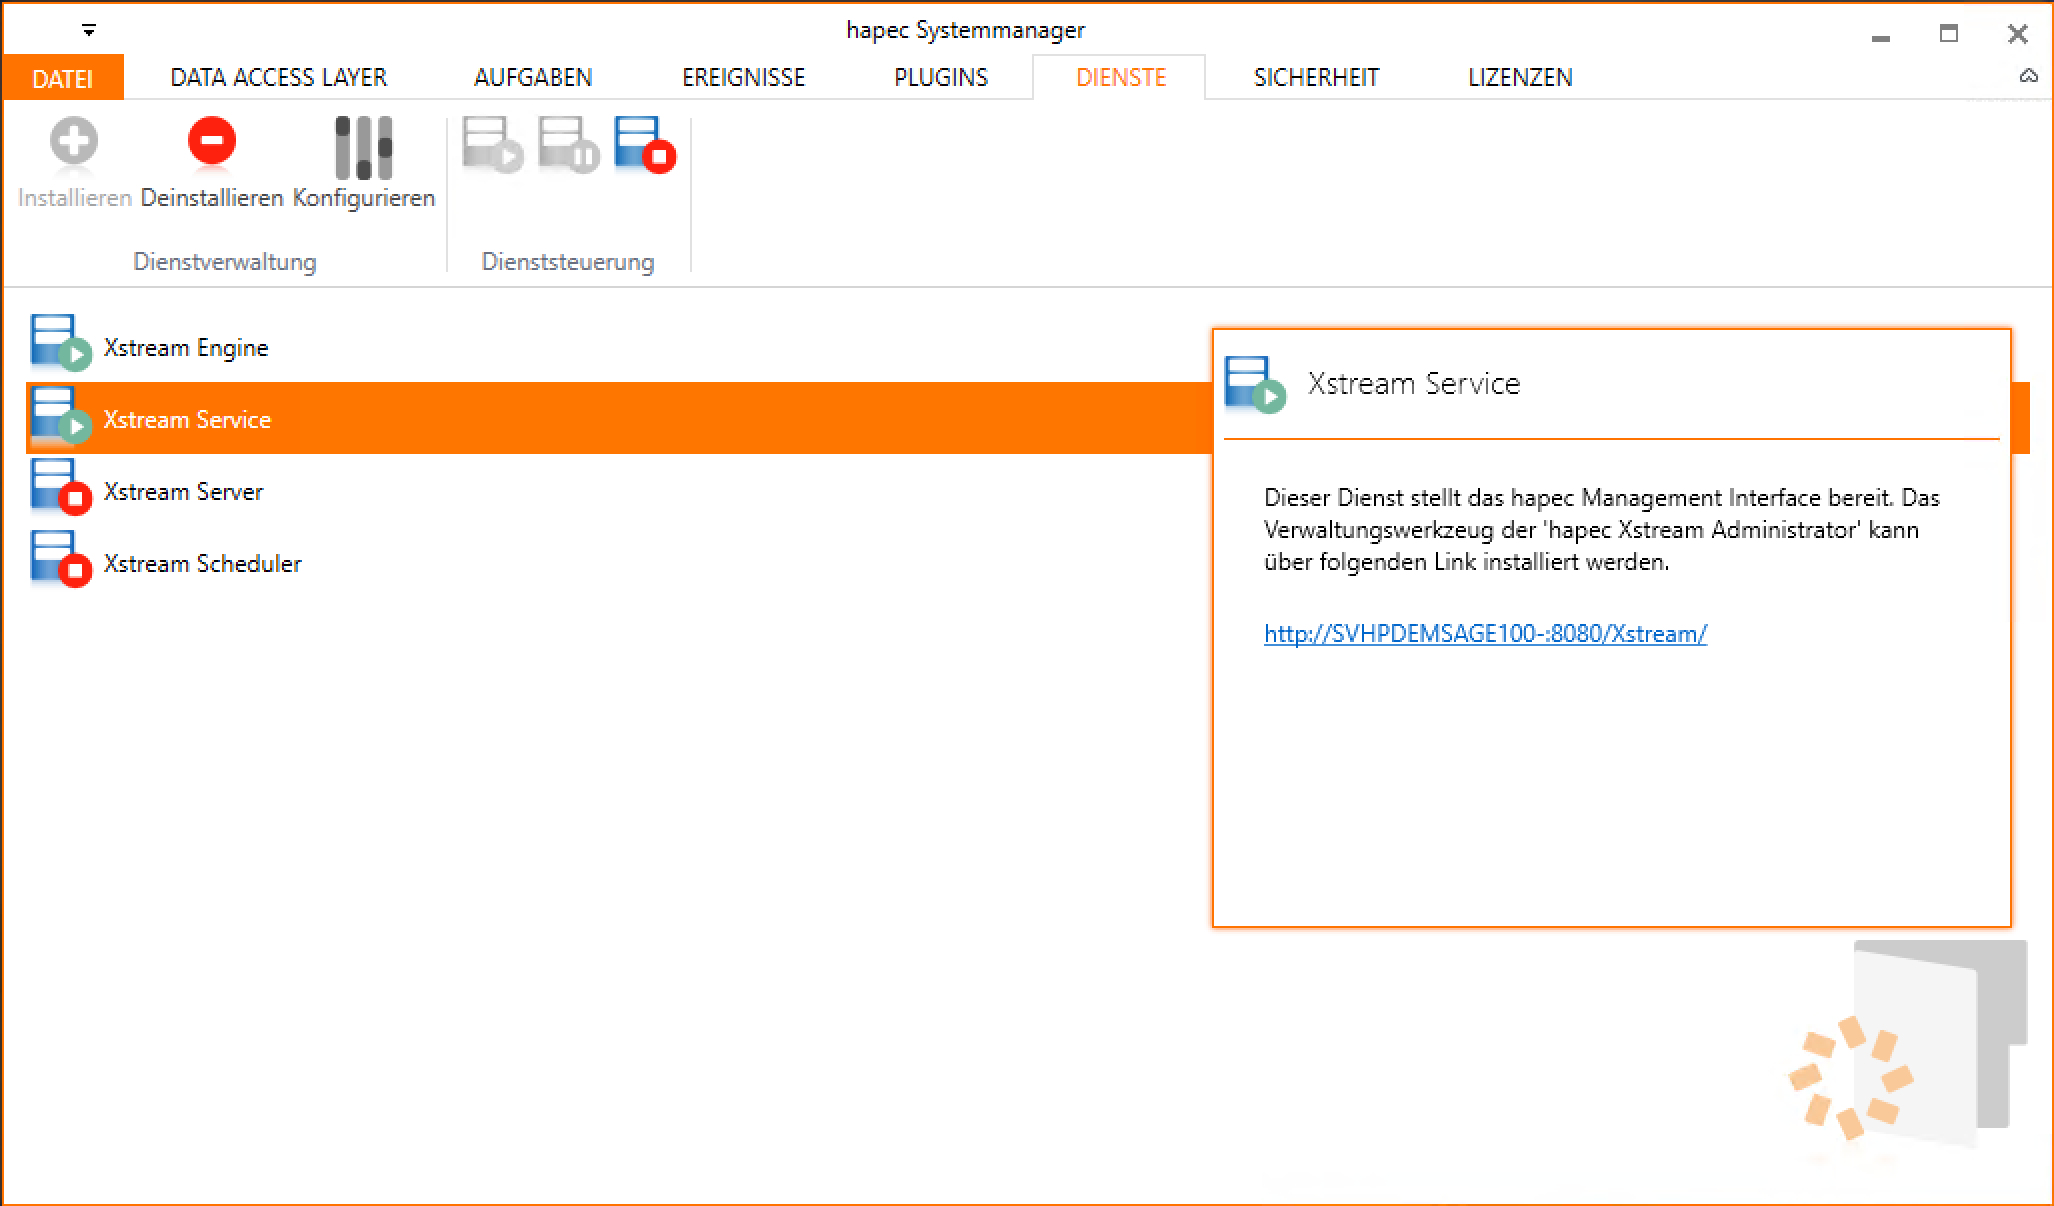Switch to the PLUGINS tab

point(940,78)
